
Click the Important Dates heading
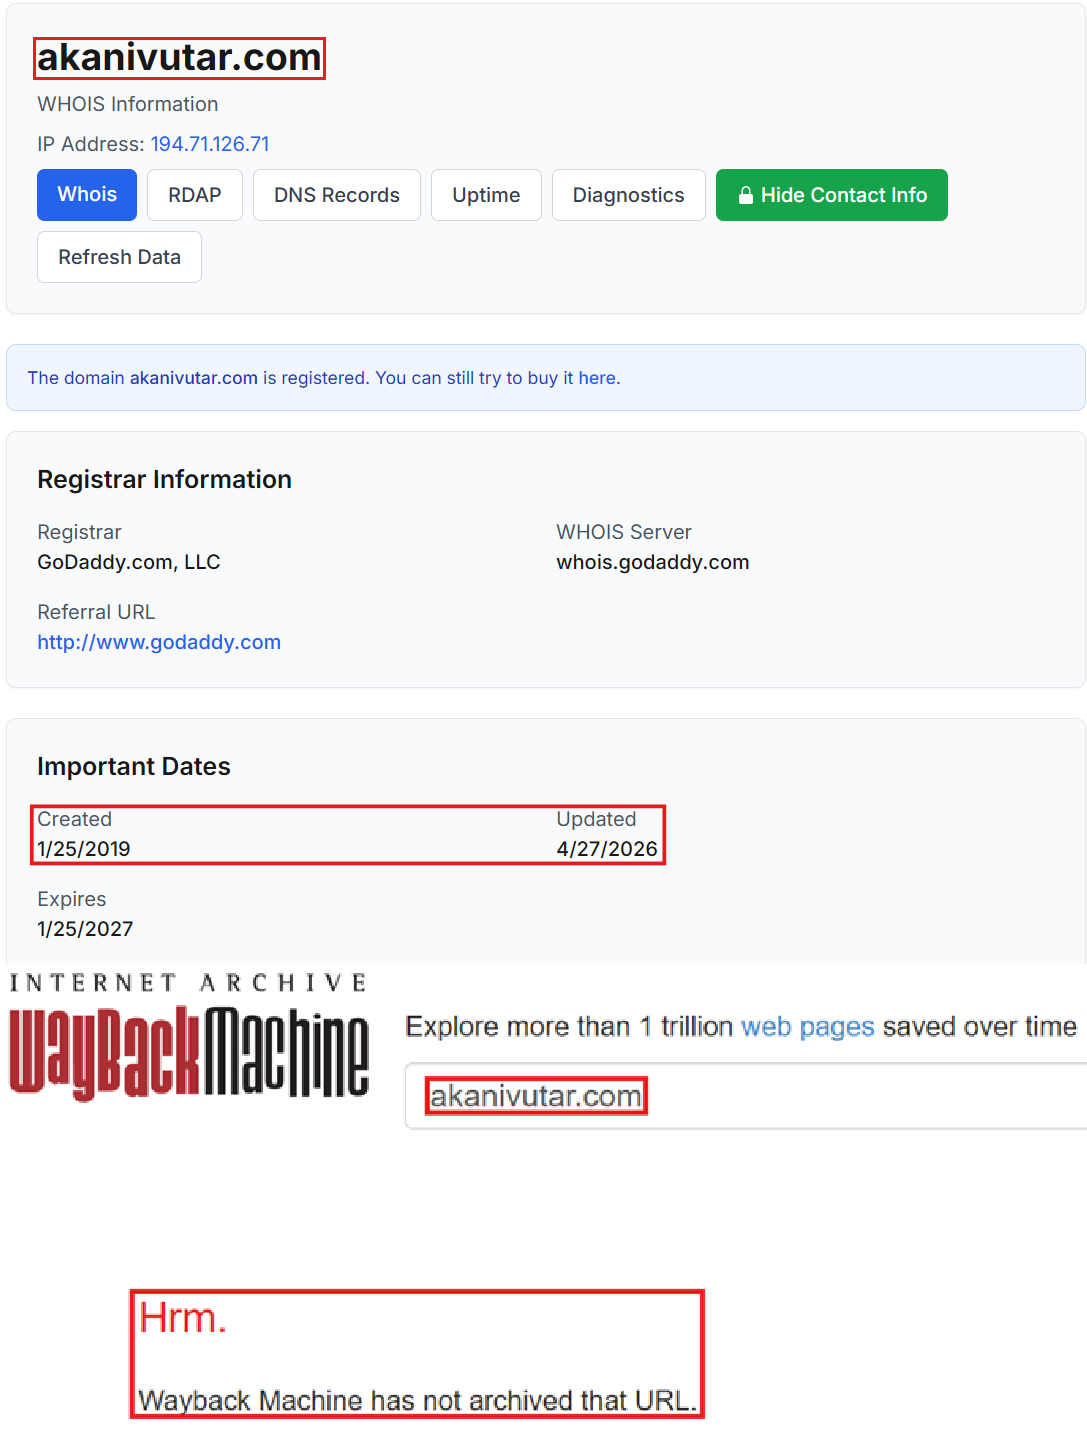click(134, 767)
